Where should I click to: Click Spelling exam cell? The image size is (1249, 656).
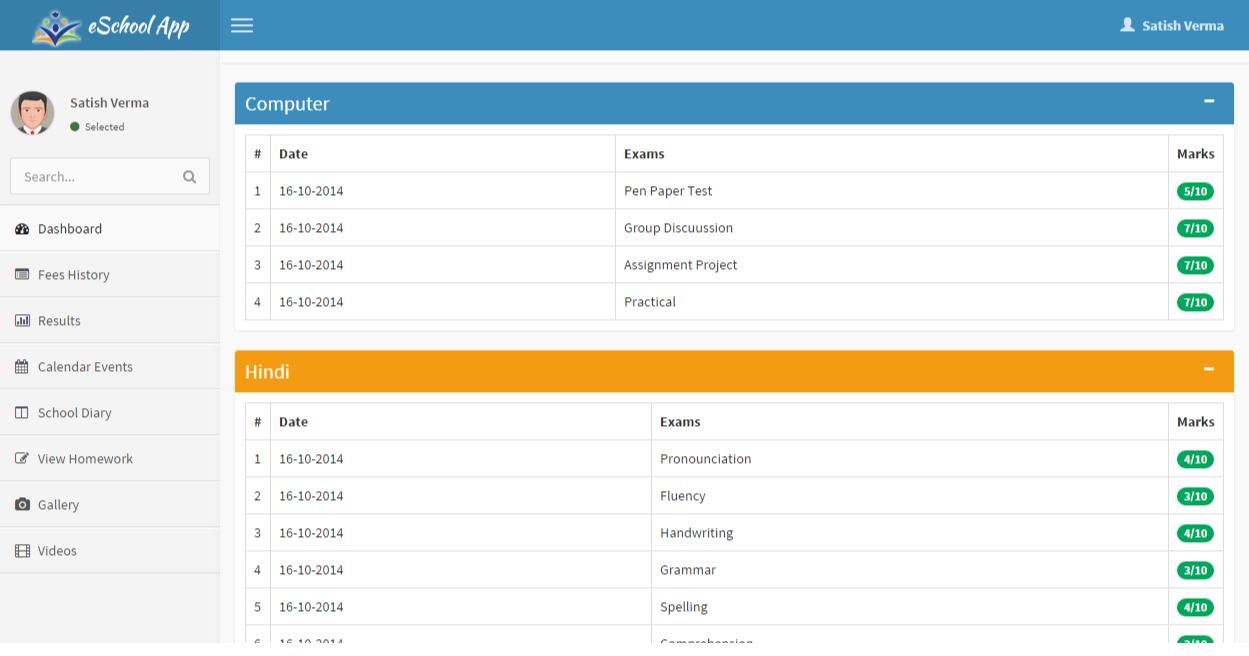point(909,607)
